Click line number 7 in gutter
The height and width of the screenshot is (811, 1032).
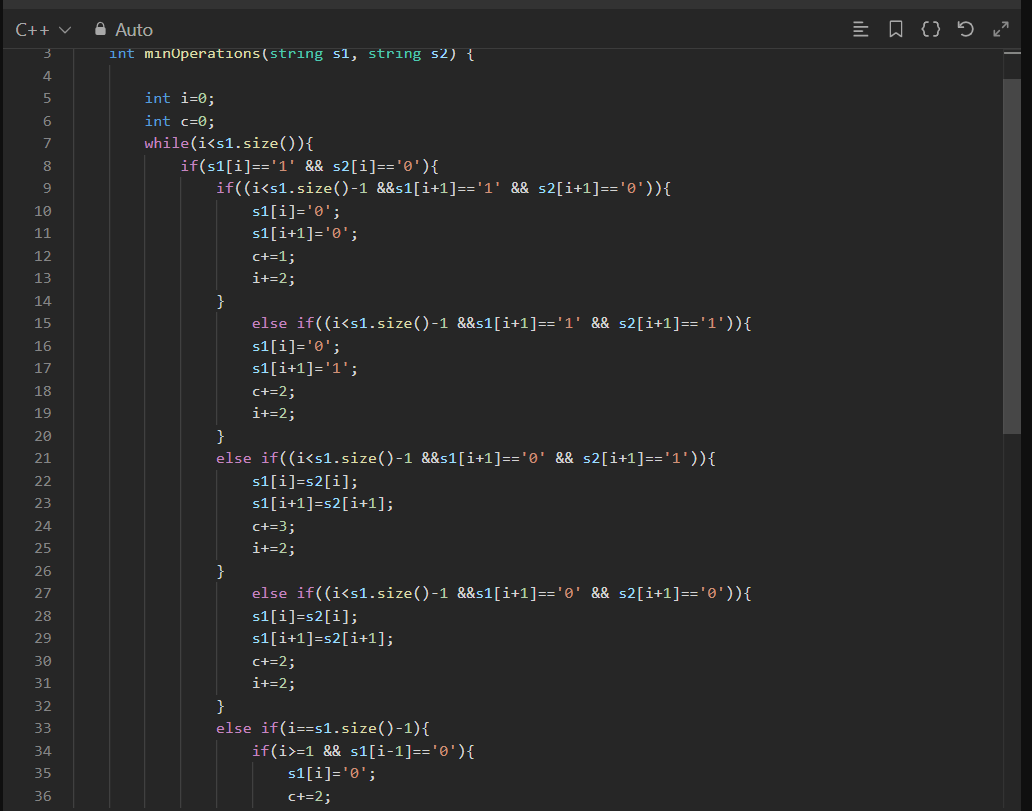pyautogui.click(x=47, y=144)
